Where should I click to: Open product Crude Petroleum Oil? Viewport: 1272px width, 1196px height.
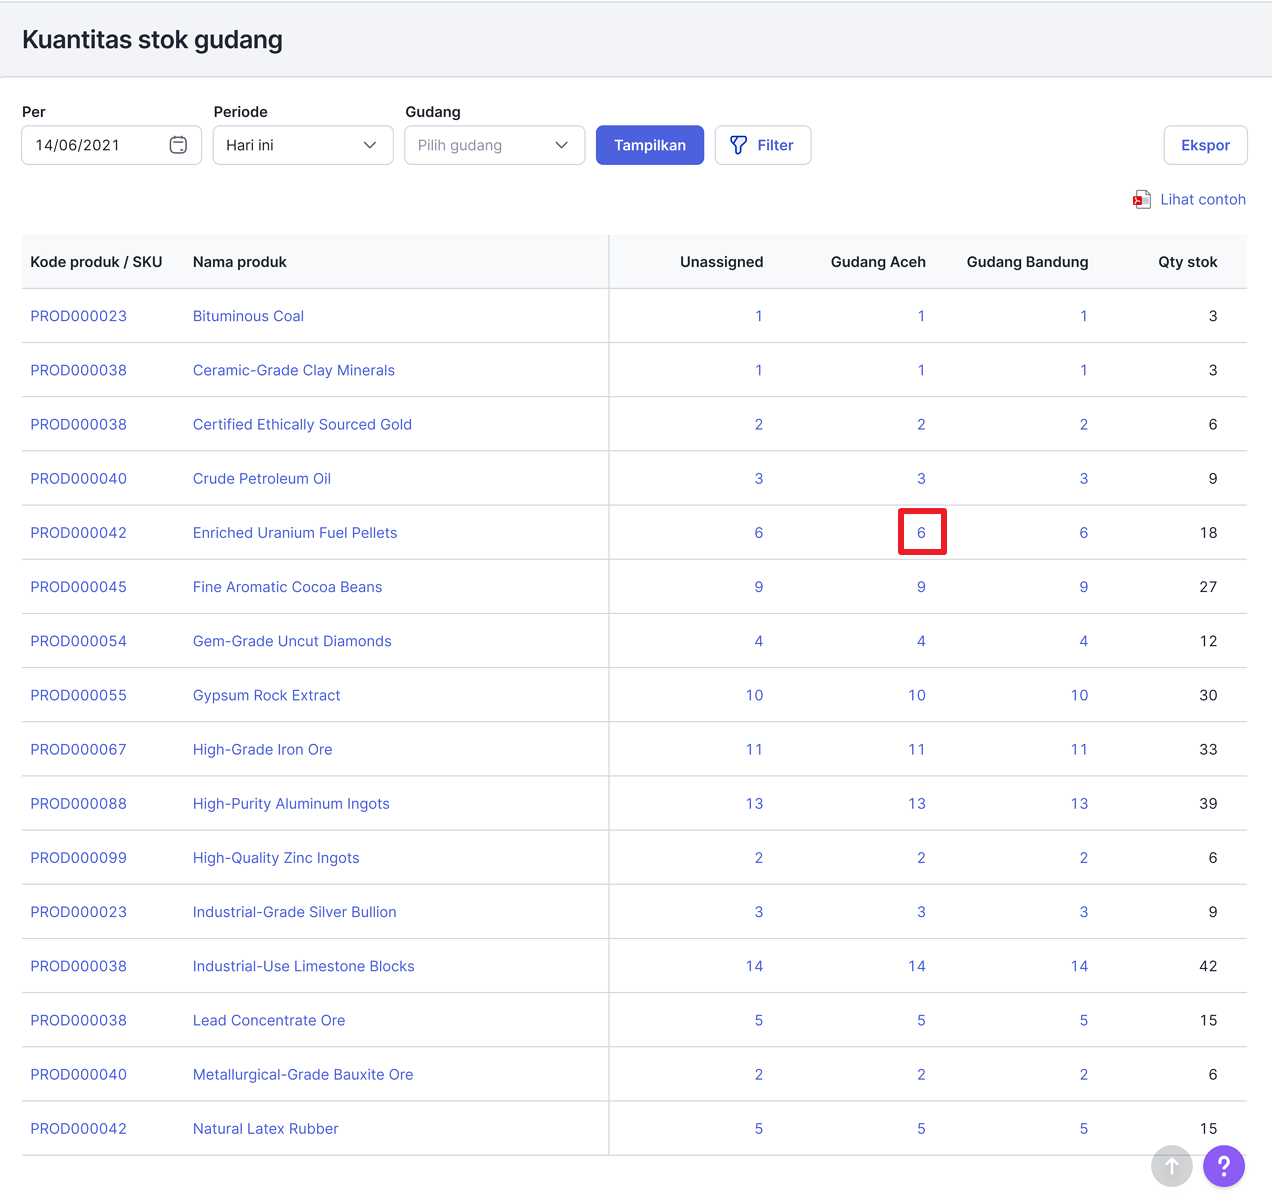point(262,478)
